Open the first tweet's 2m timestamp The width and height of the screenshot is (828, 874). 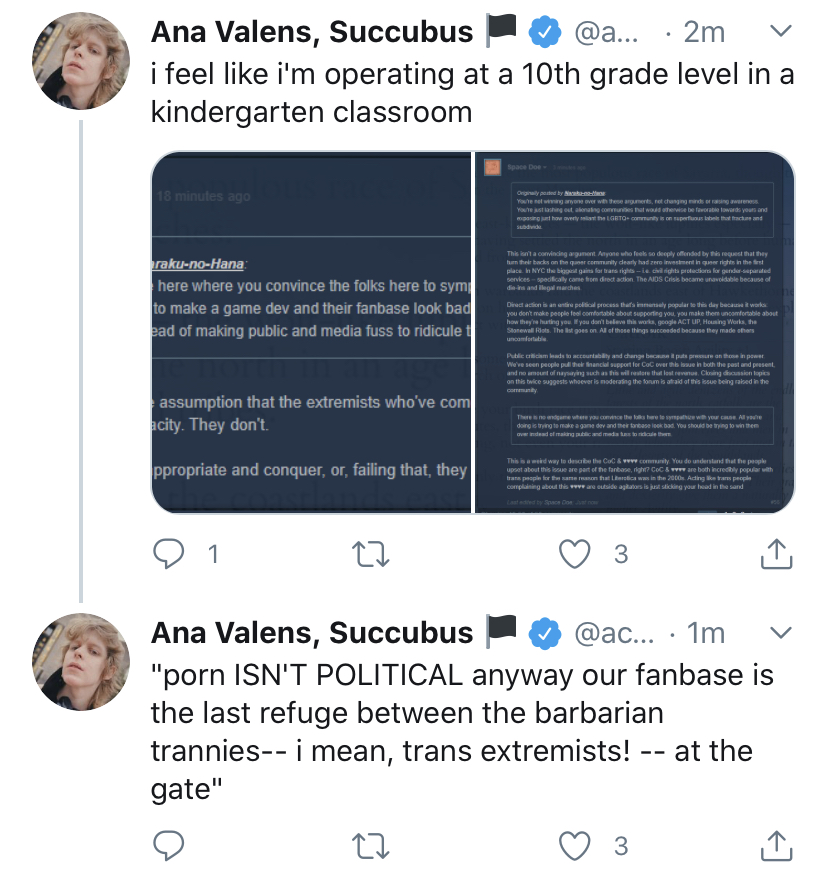click(703, 32)
